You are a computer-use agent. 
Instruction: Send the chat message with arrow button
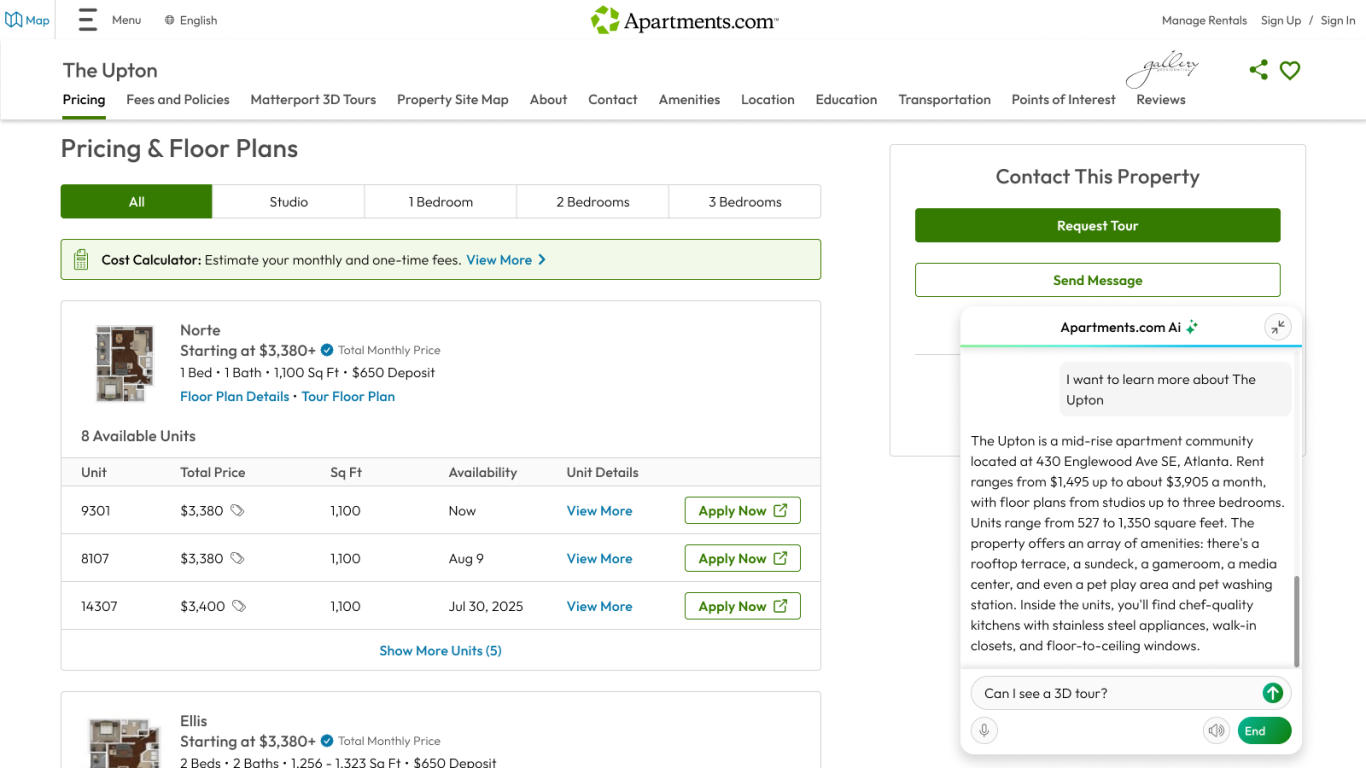[1272, 693]
